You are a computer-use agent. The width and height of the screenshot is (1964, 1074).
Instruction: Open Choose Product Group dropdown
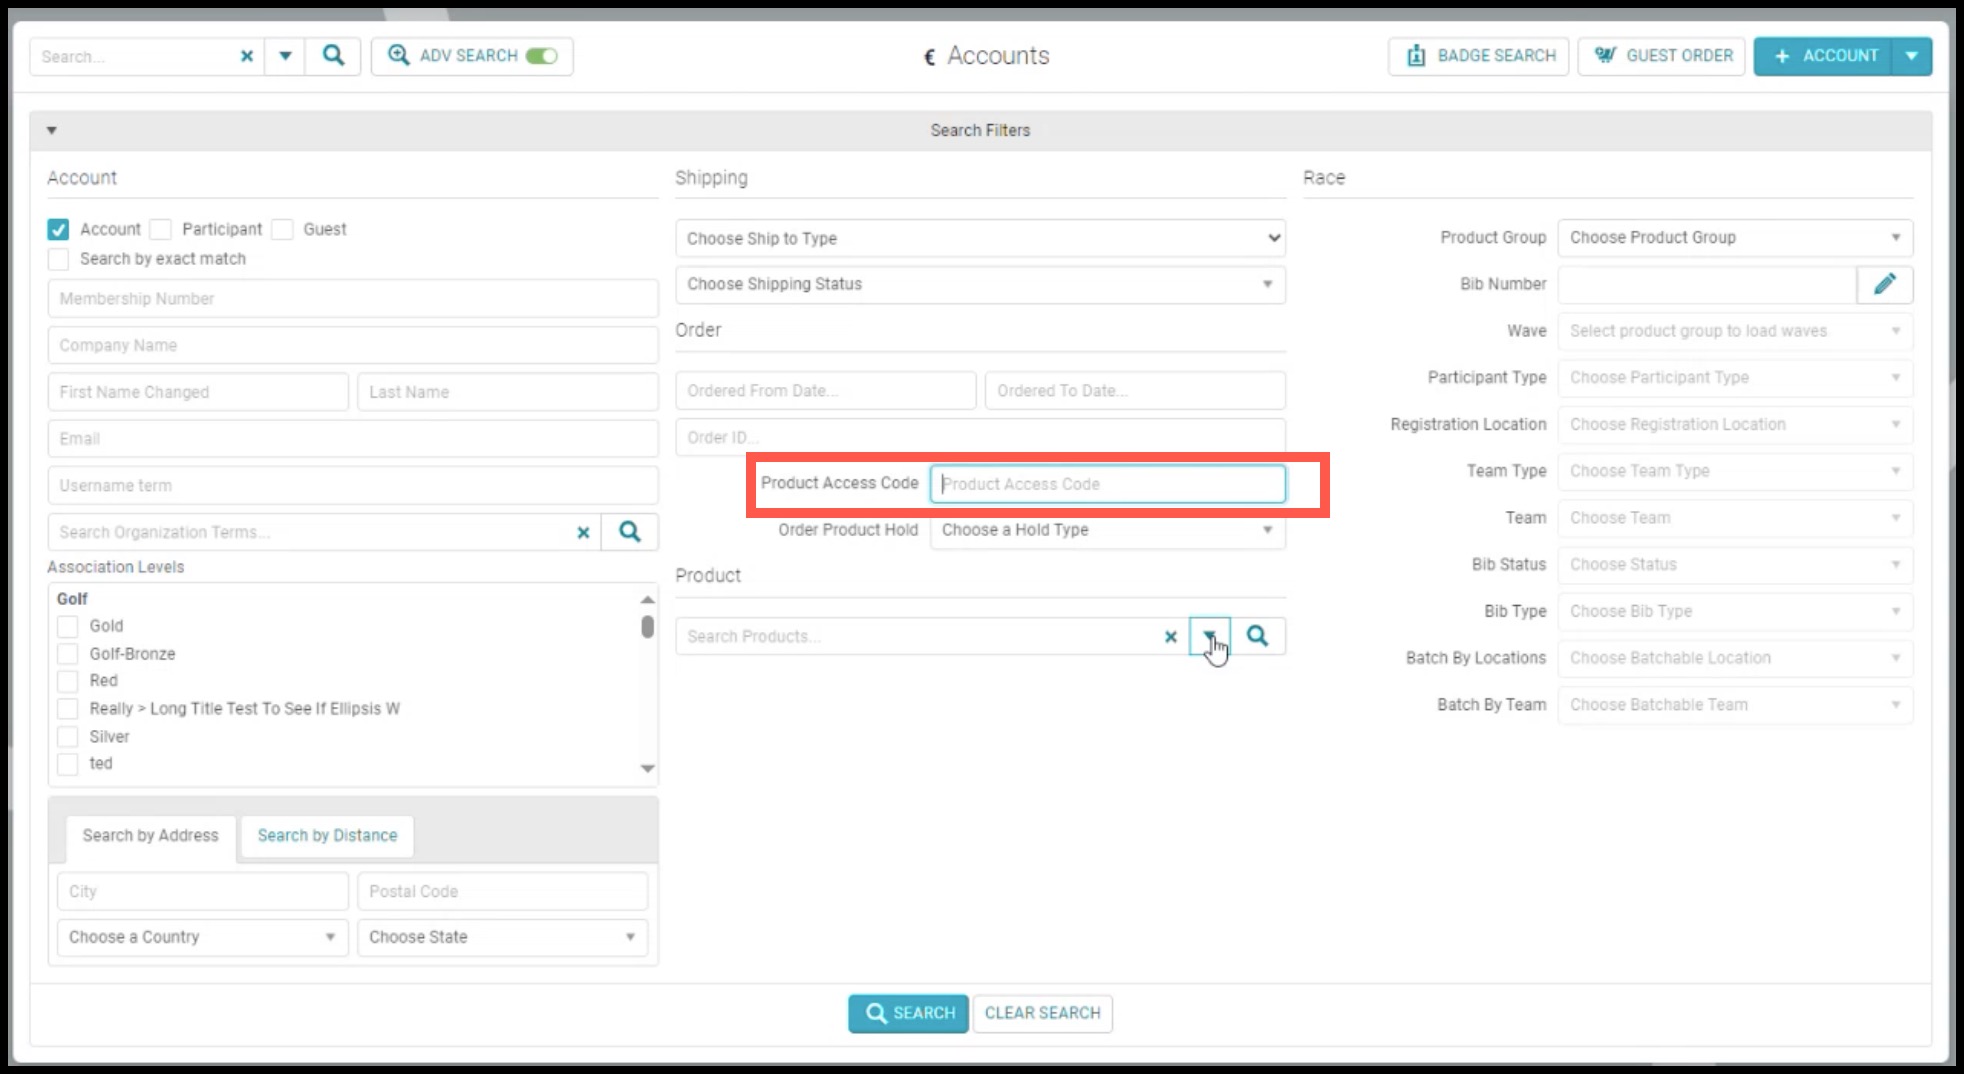1735,238
